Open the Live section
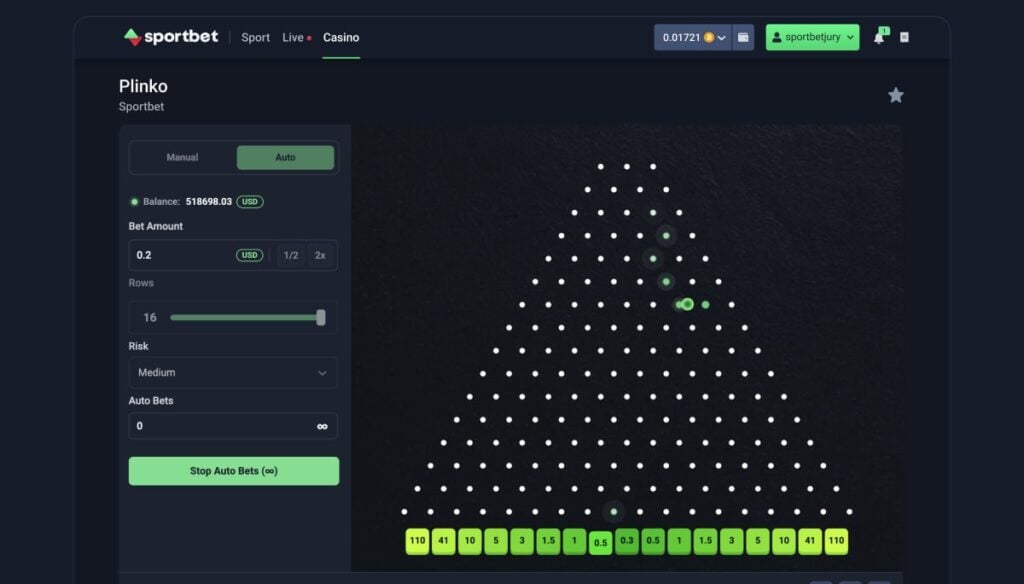 [296, 37]
